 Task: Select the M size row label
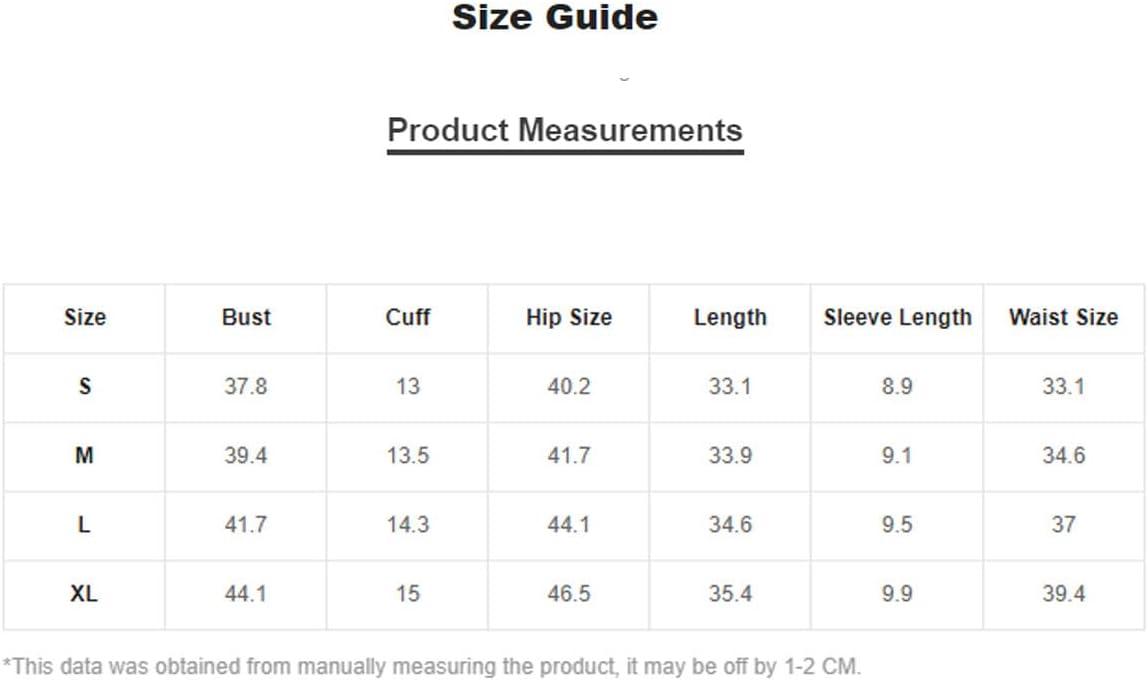(84, 455)
